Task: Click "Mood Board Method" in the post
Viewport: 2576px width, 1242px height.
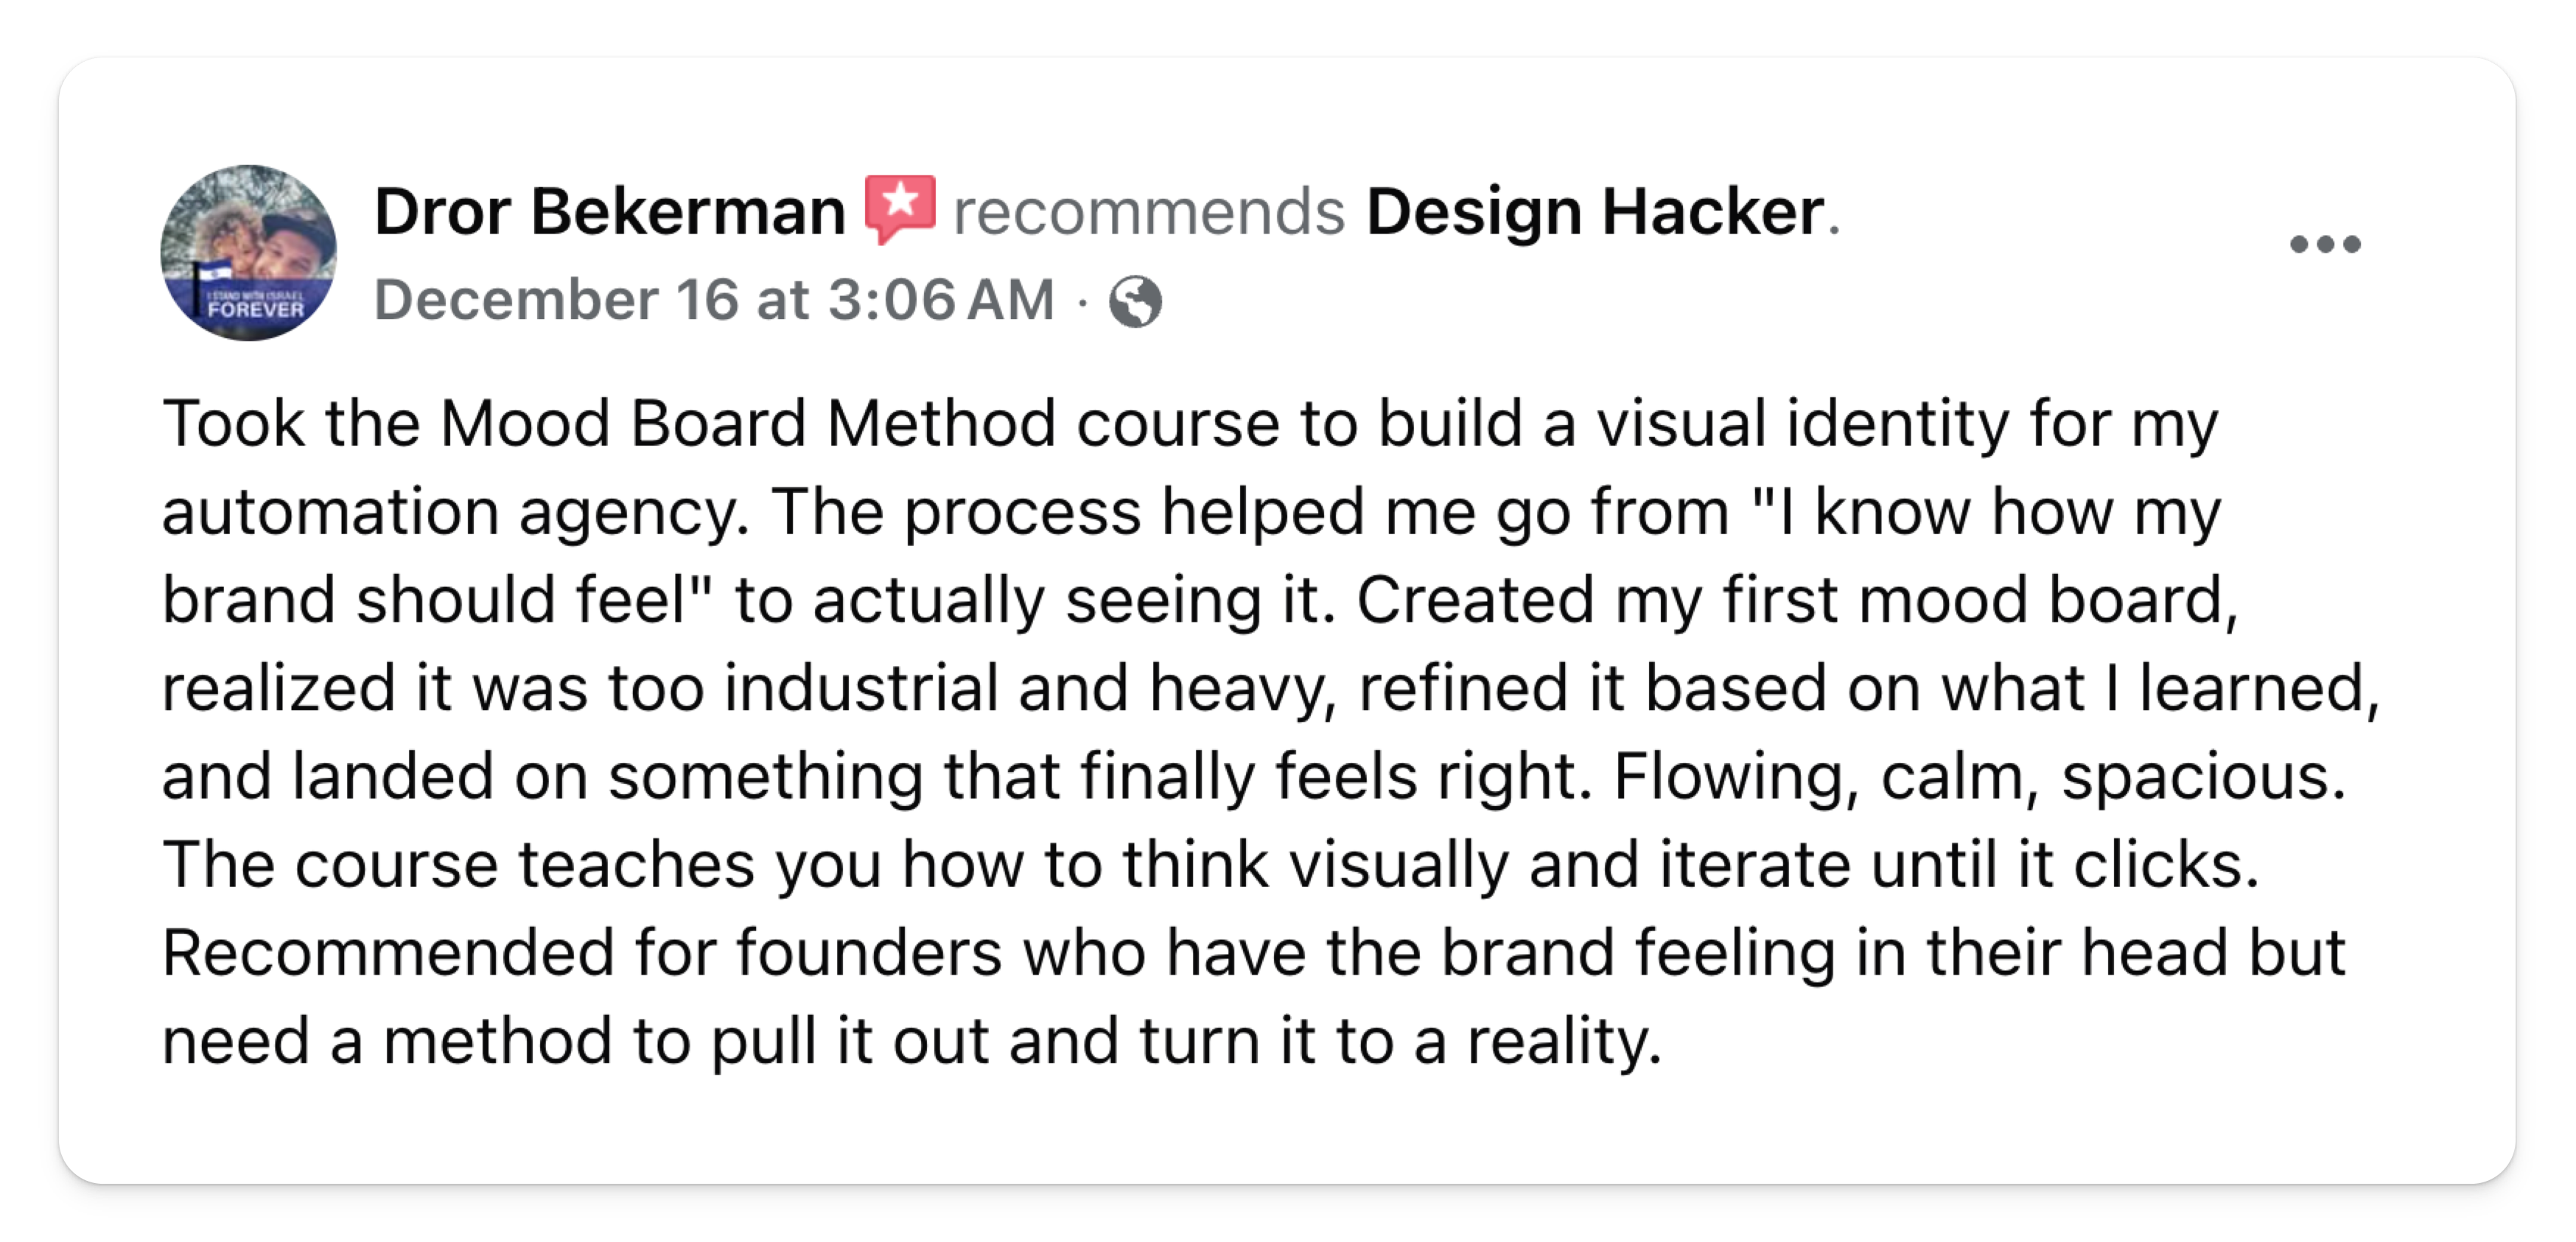Action: pyautogui.click(x=747, y=423)
